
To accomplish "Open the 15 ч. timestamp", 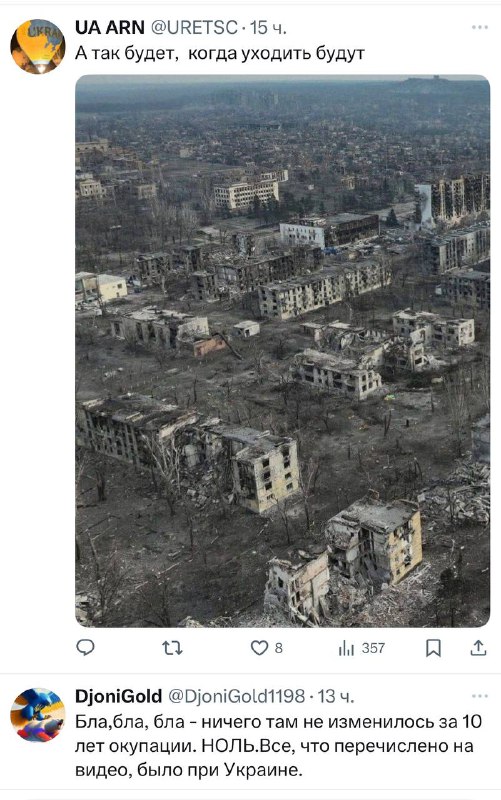I will (268, 28).
